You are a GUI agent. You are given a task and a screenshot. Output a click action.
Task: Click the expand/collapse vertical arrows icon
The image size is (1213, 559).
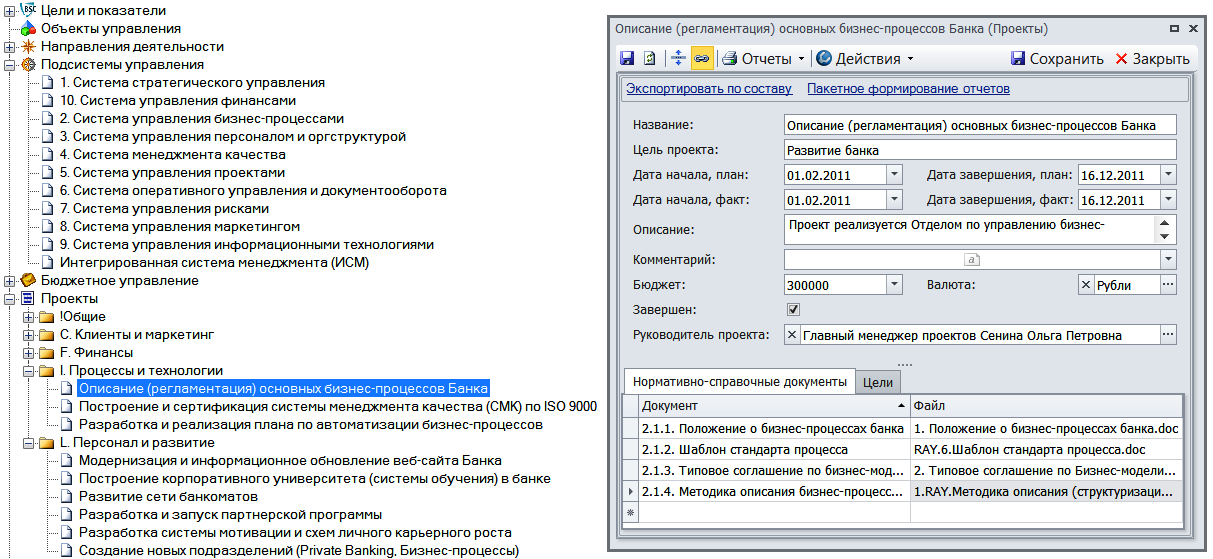[x=679, y=58]
